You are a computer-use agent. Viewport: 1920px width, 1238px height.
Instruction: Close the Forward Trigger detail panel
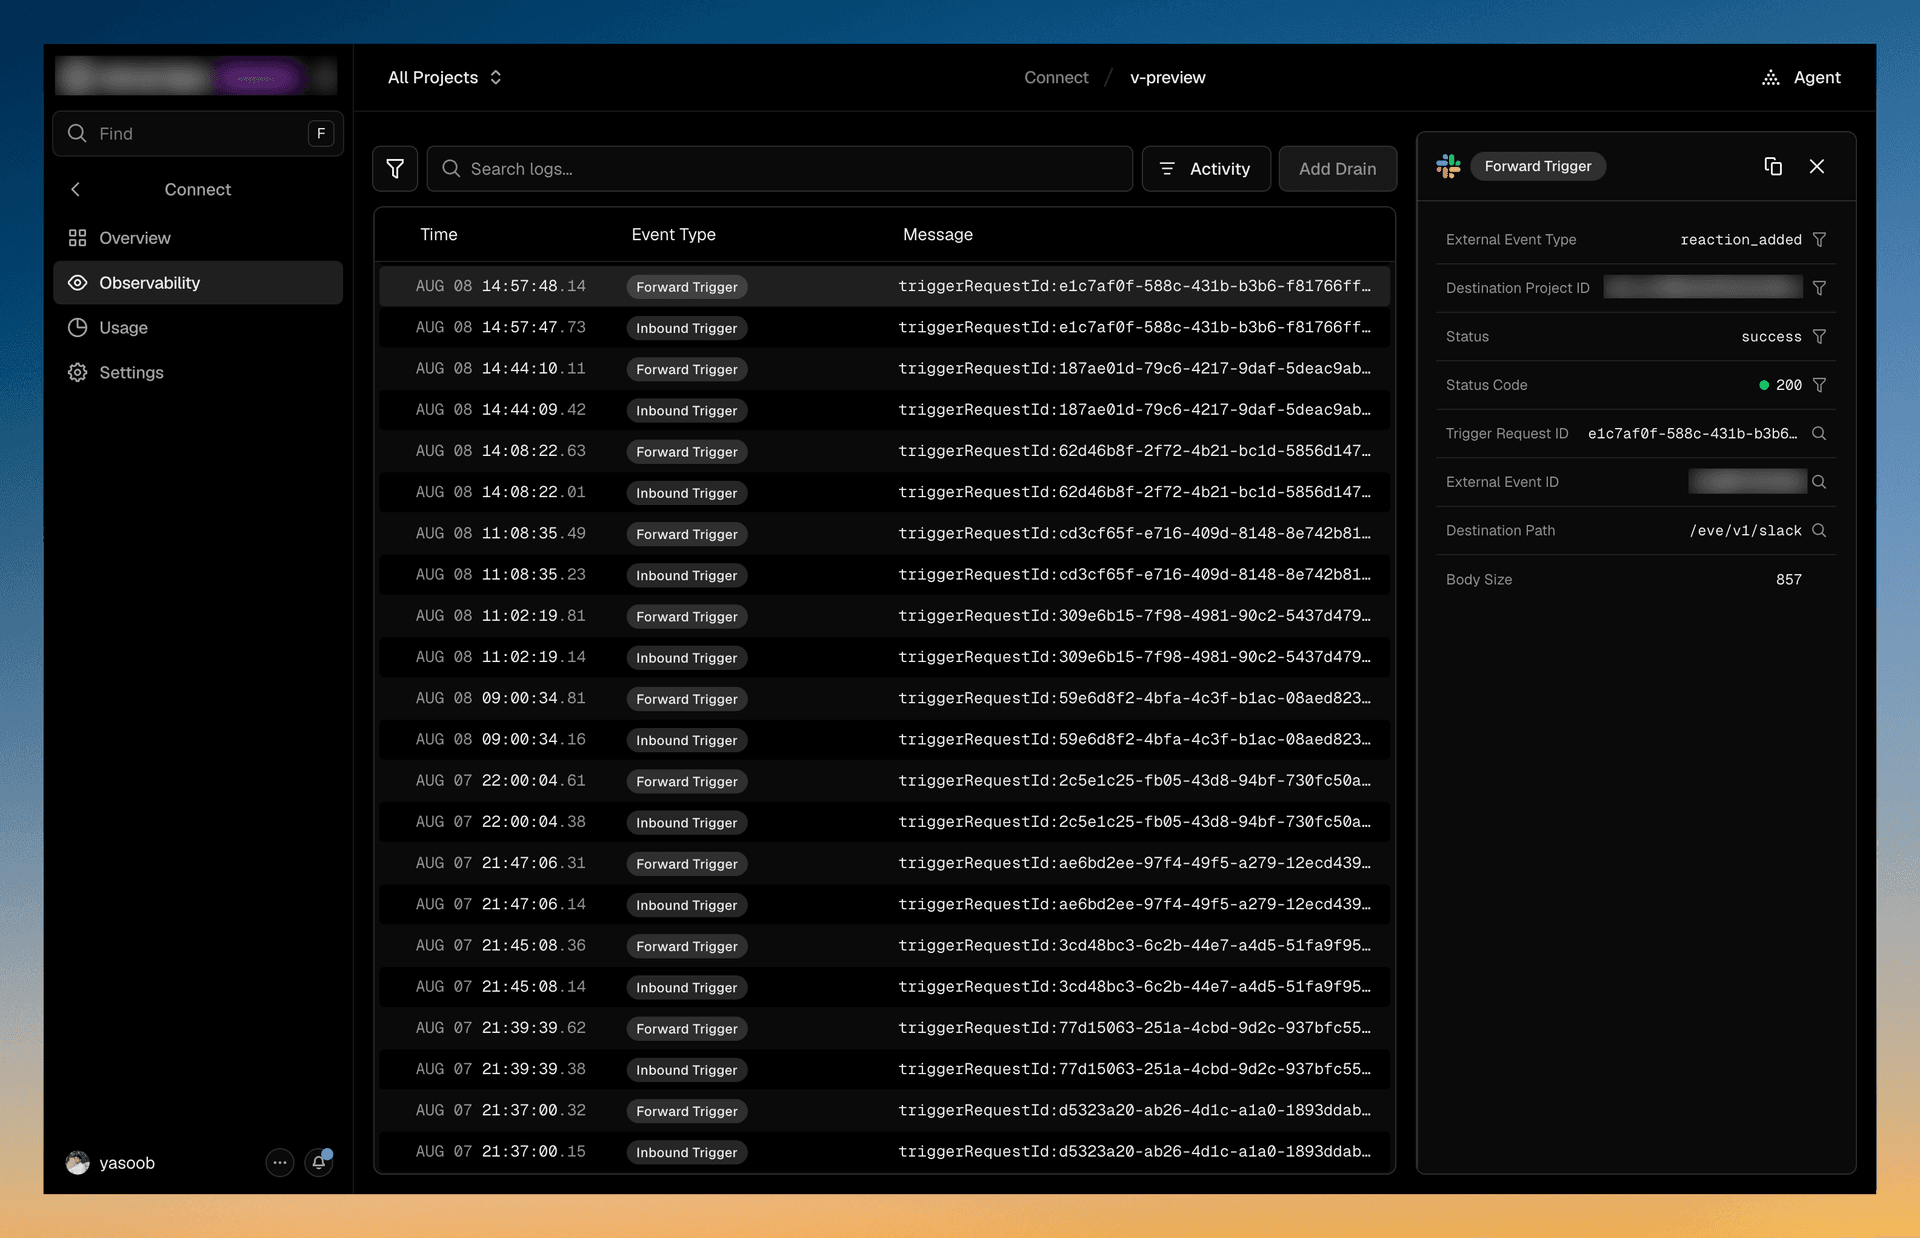tap(1817, 166)
